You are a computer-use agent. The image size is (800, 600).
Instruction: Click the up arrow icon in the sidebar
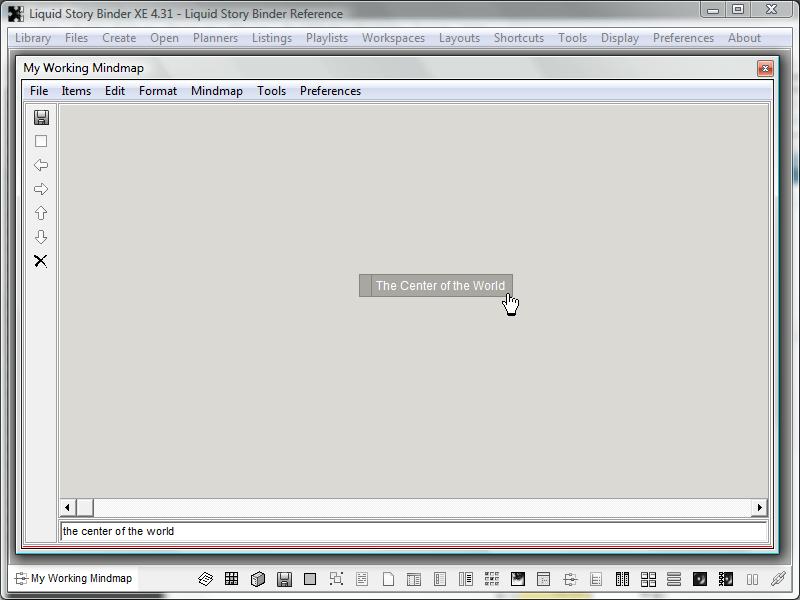[41, 213]
